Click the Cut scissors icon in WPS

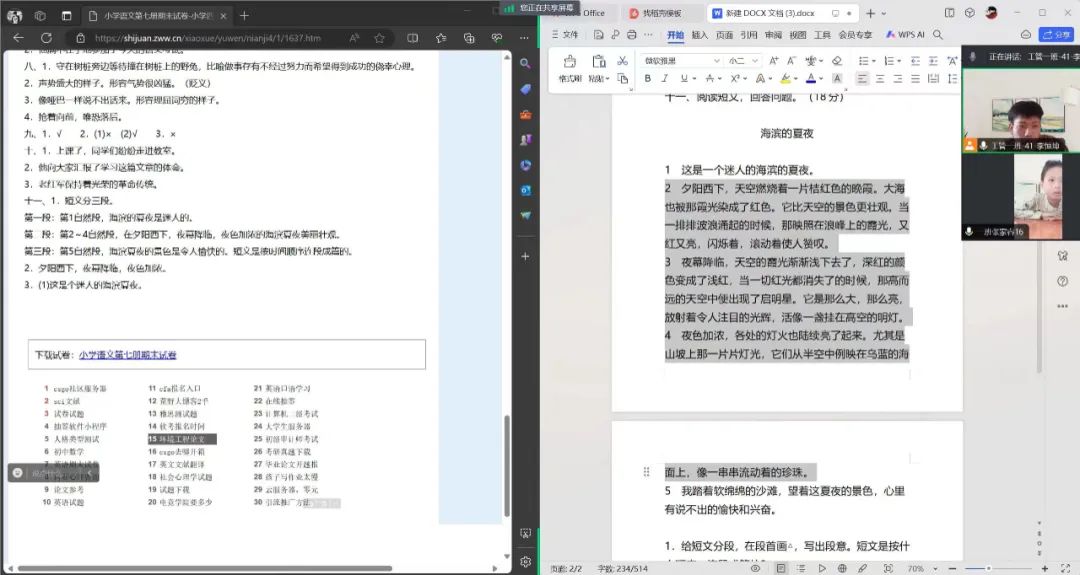(622, 61)
